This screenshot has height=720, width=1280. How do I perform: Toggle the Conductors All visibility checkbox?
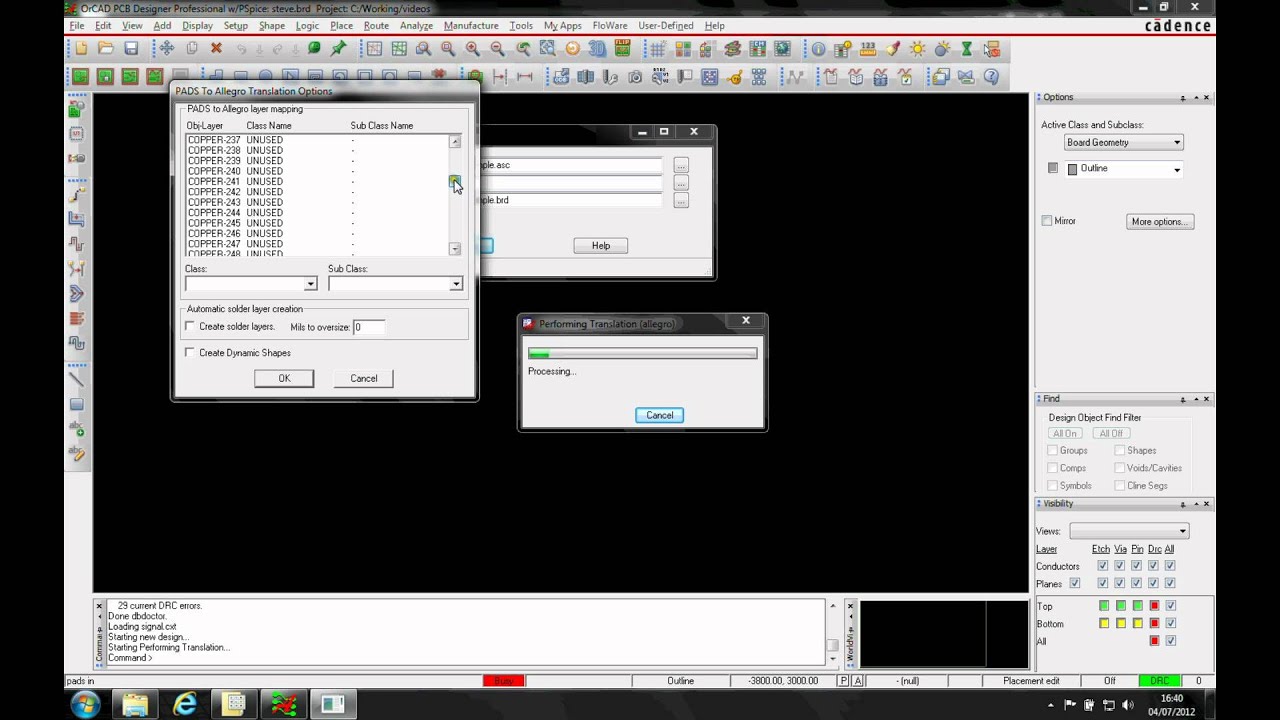point(1170,566)
